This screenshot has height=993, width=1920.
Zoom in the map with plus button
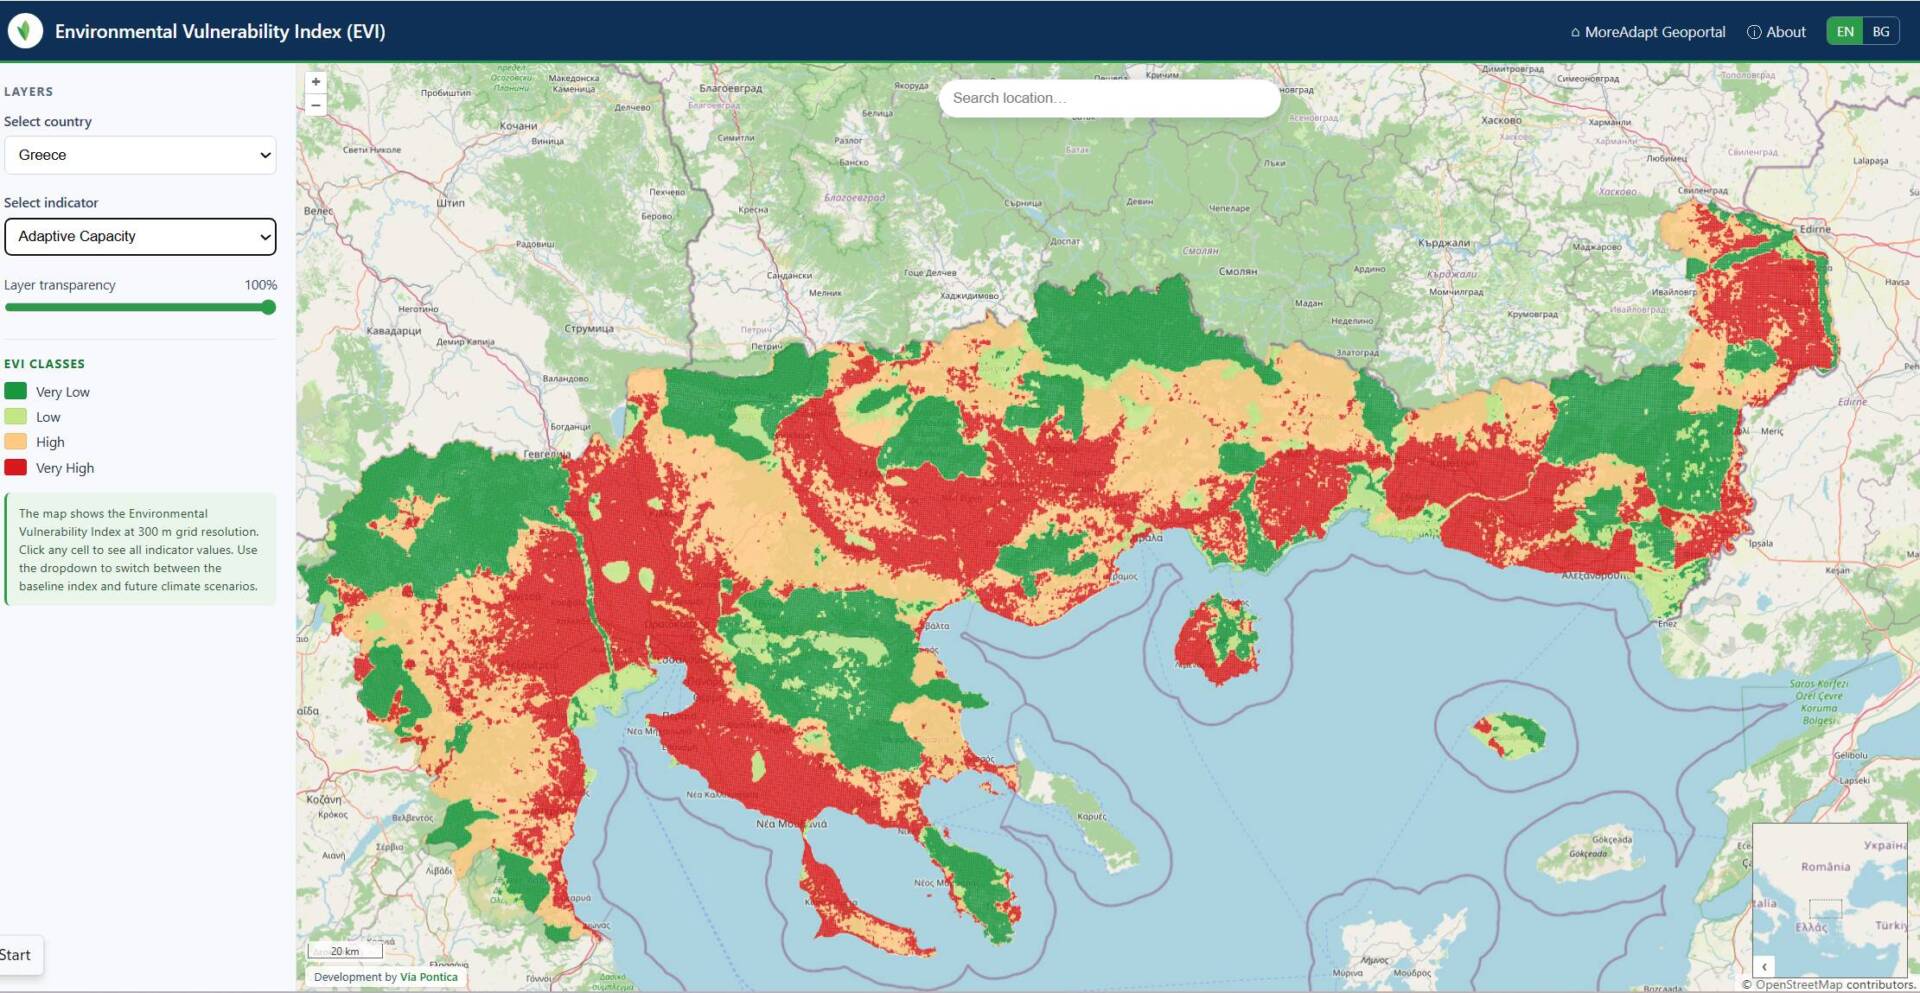point(316,82)
